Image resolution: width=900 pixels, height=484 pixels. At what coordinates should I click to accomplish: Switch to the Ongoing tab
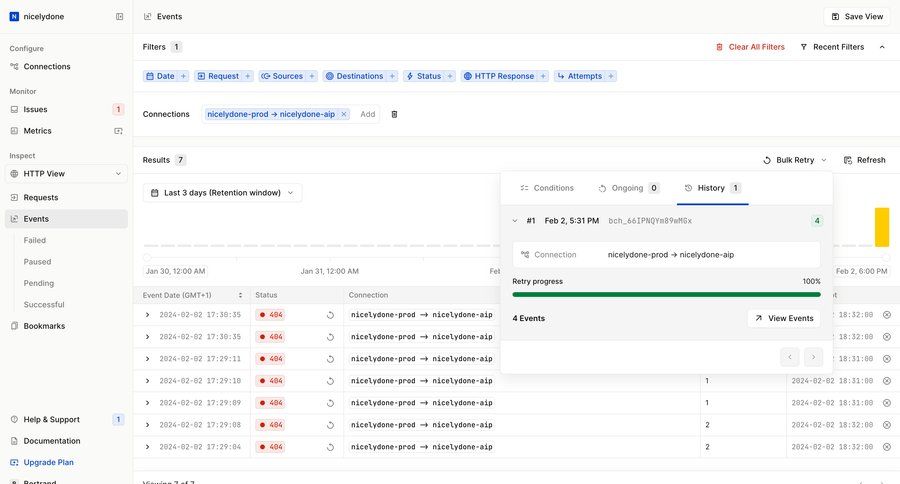(x=629, y=188)
